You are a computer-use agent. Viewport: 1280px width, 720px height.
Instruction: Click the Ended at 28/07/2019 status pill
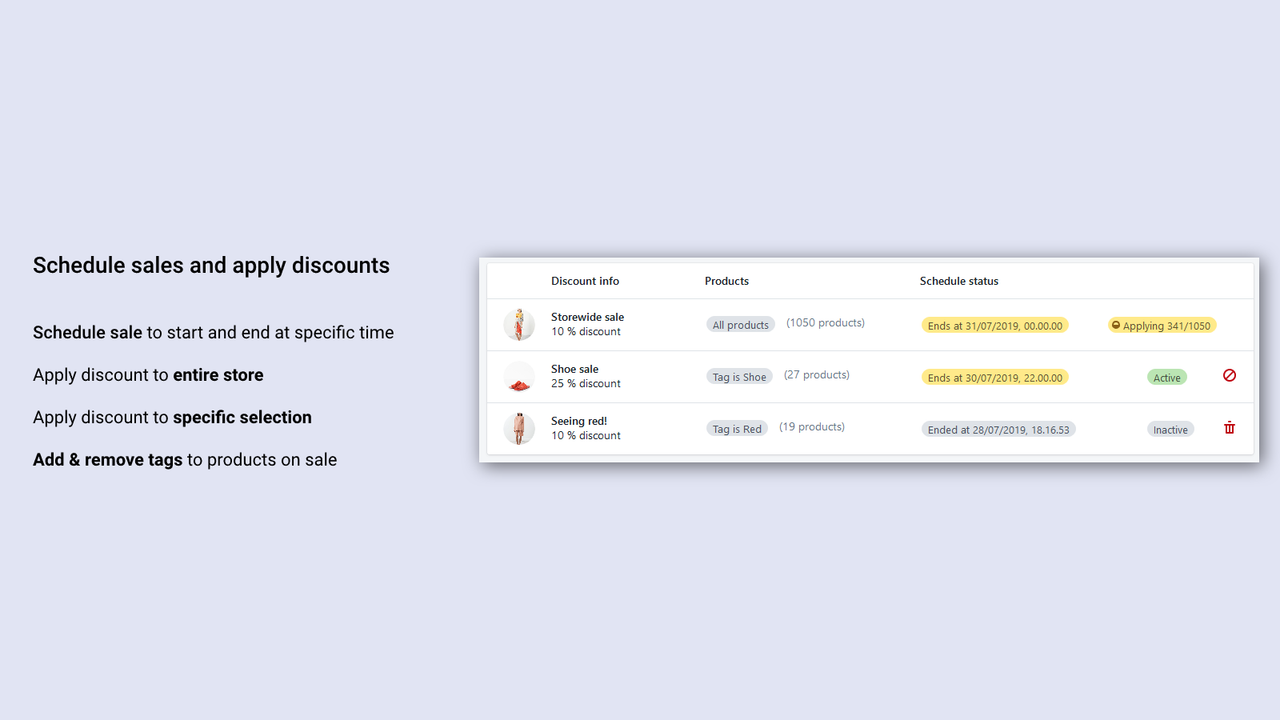(x=998, y=429)
